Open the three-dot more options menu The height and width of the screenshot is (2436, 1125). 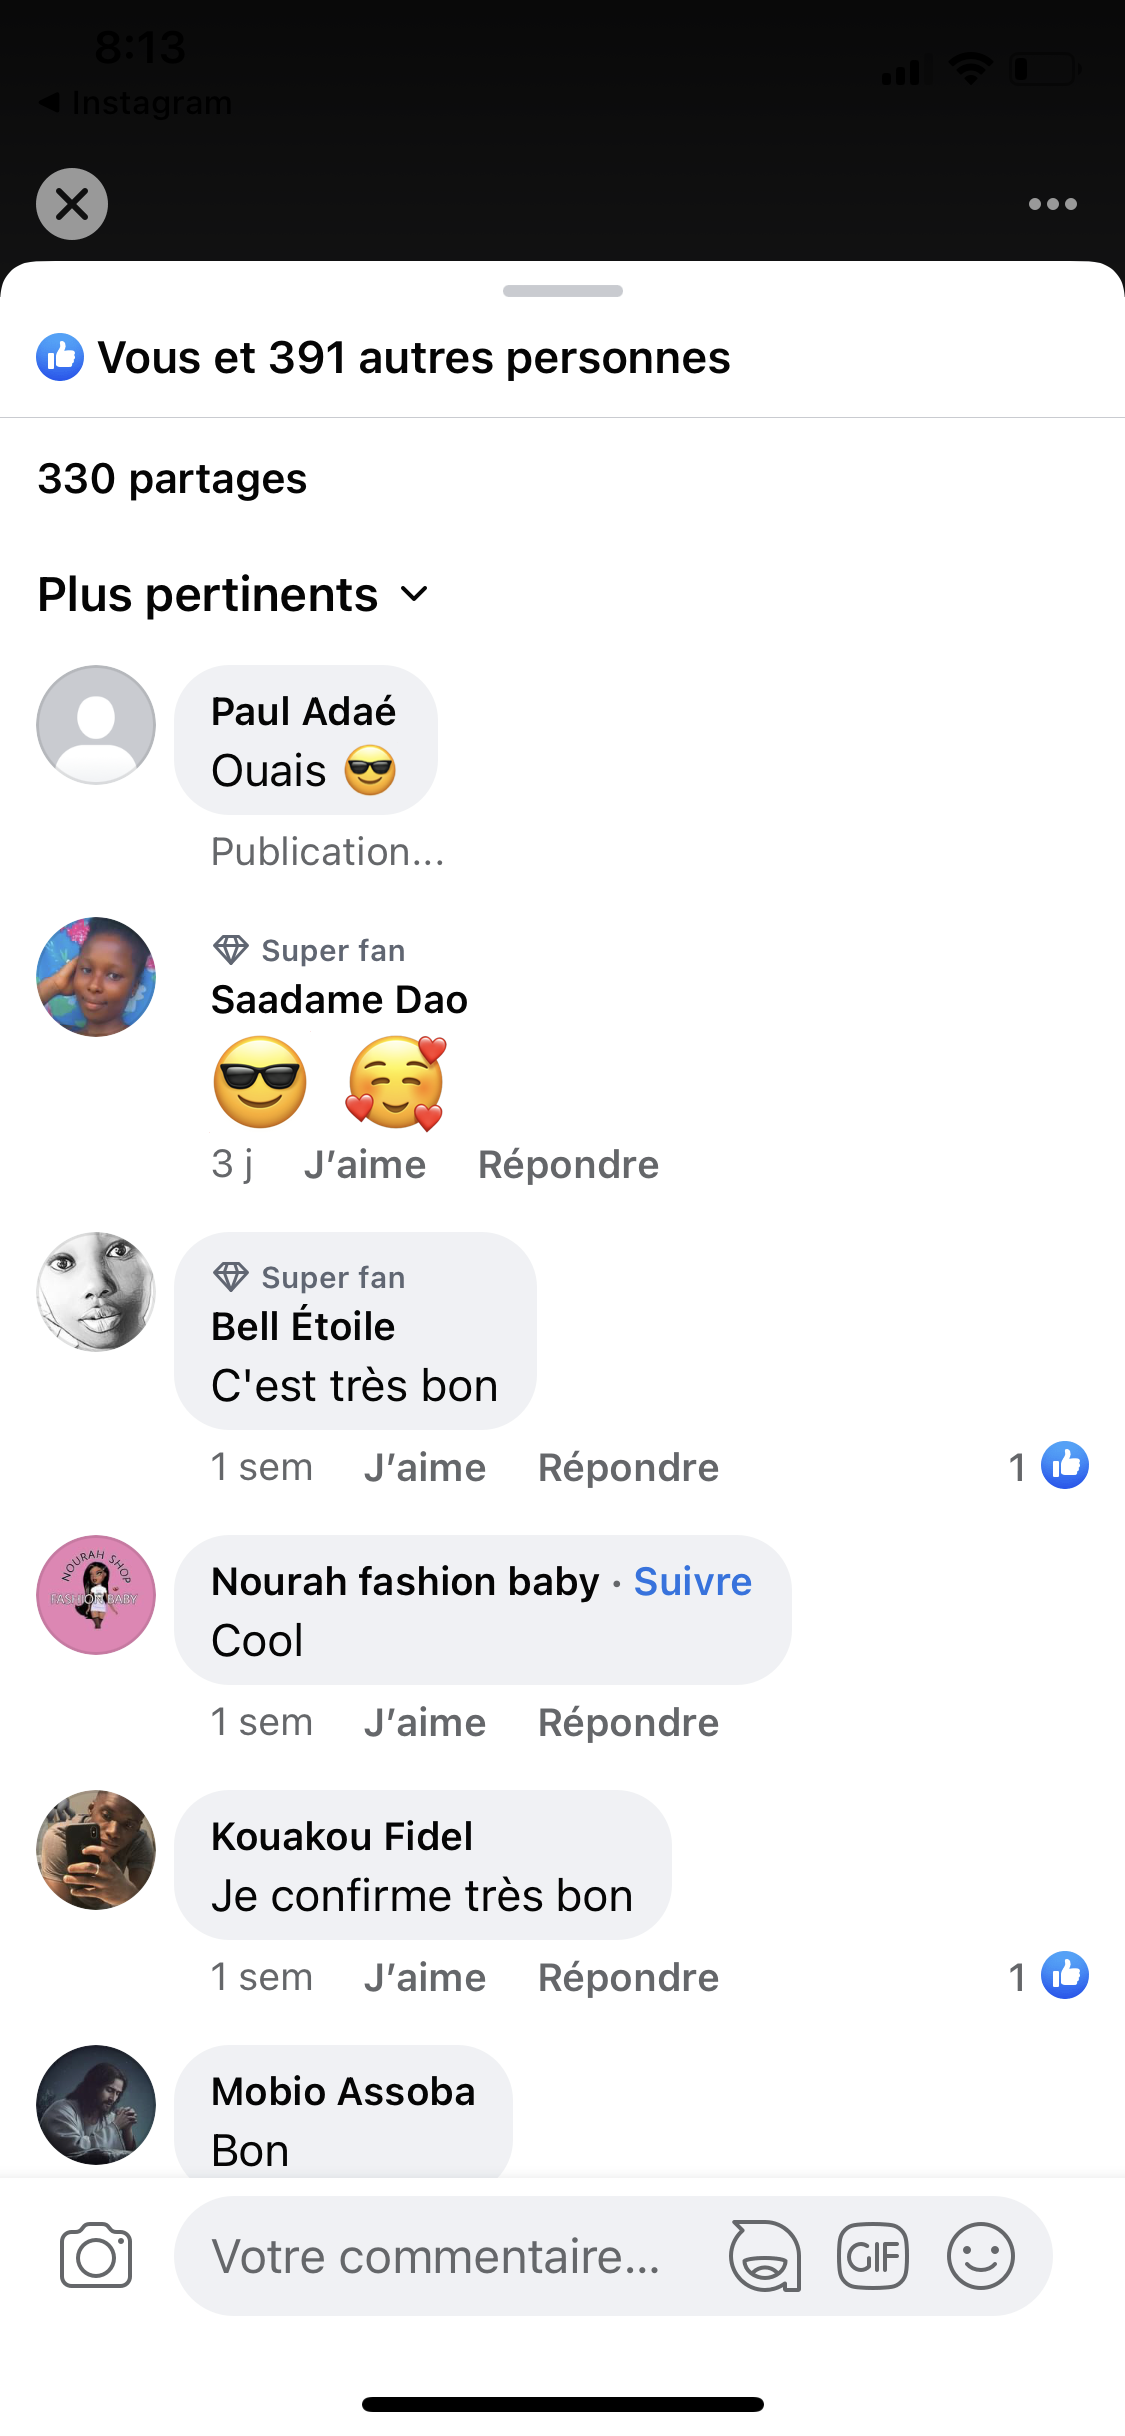pos(1052,204)
